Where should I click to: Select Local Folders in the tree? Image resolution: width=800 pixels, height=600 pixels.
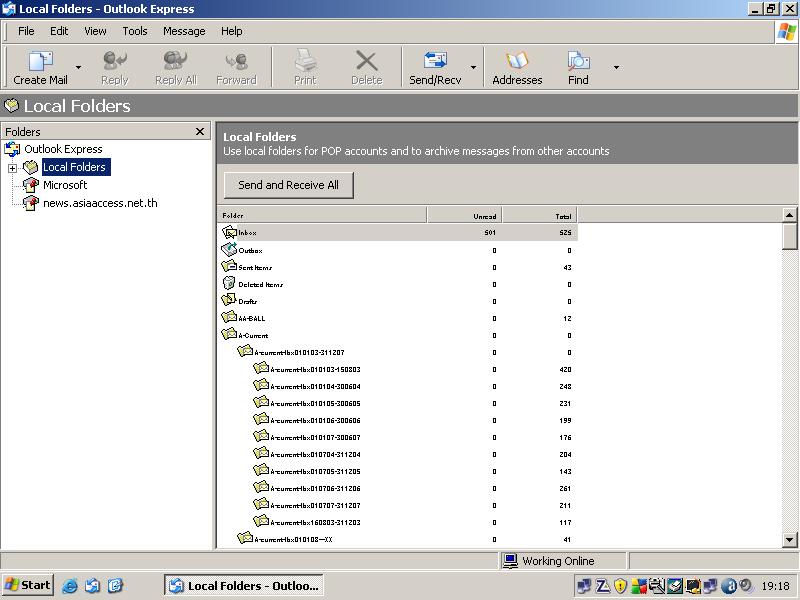(x=74, y=167)
